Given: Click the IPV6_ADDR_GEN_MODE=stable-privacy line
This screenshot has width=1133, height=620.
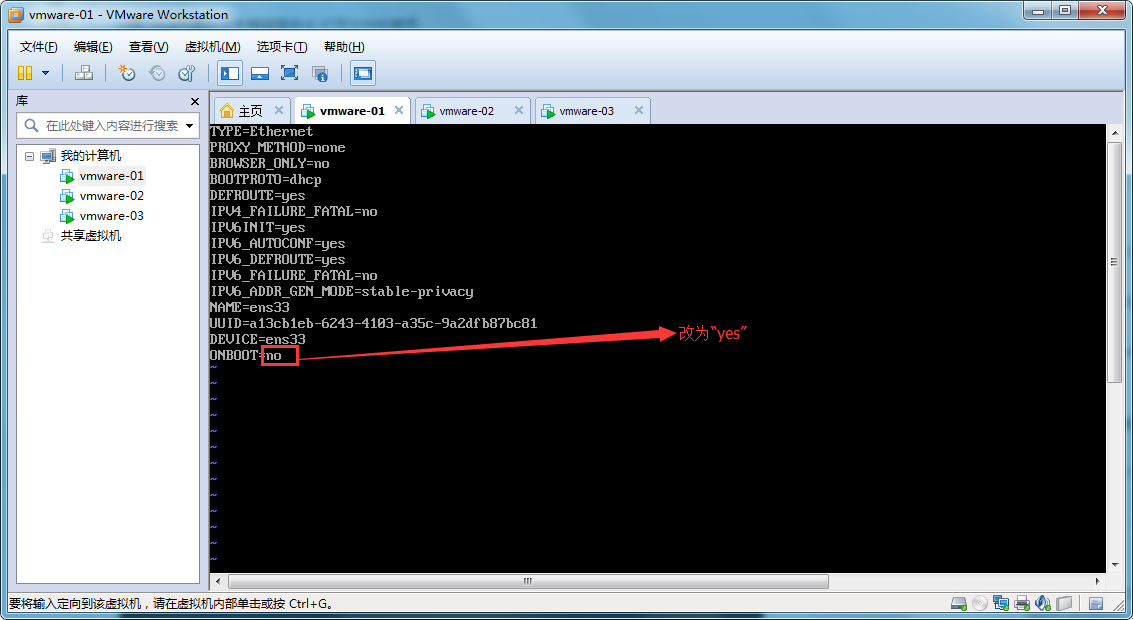Looking at the screenshot, I should (341, 292).
